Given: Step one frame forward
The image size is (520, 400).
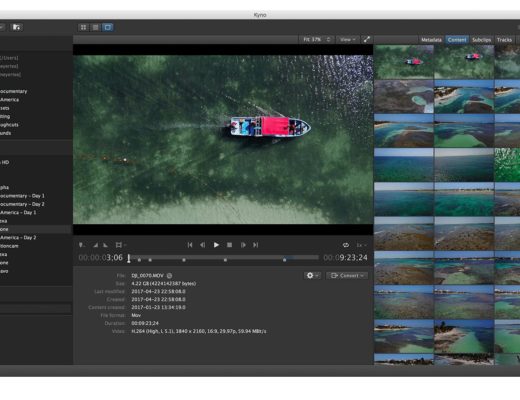Looking at the screenshot, I should (x=243, y=245).
